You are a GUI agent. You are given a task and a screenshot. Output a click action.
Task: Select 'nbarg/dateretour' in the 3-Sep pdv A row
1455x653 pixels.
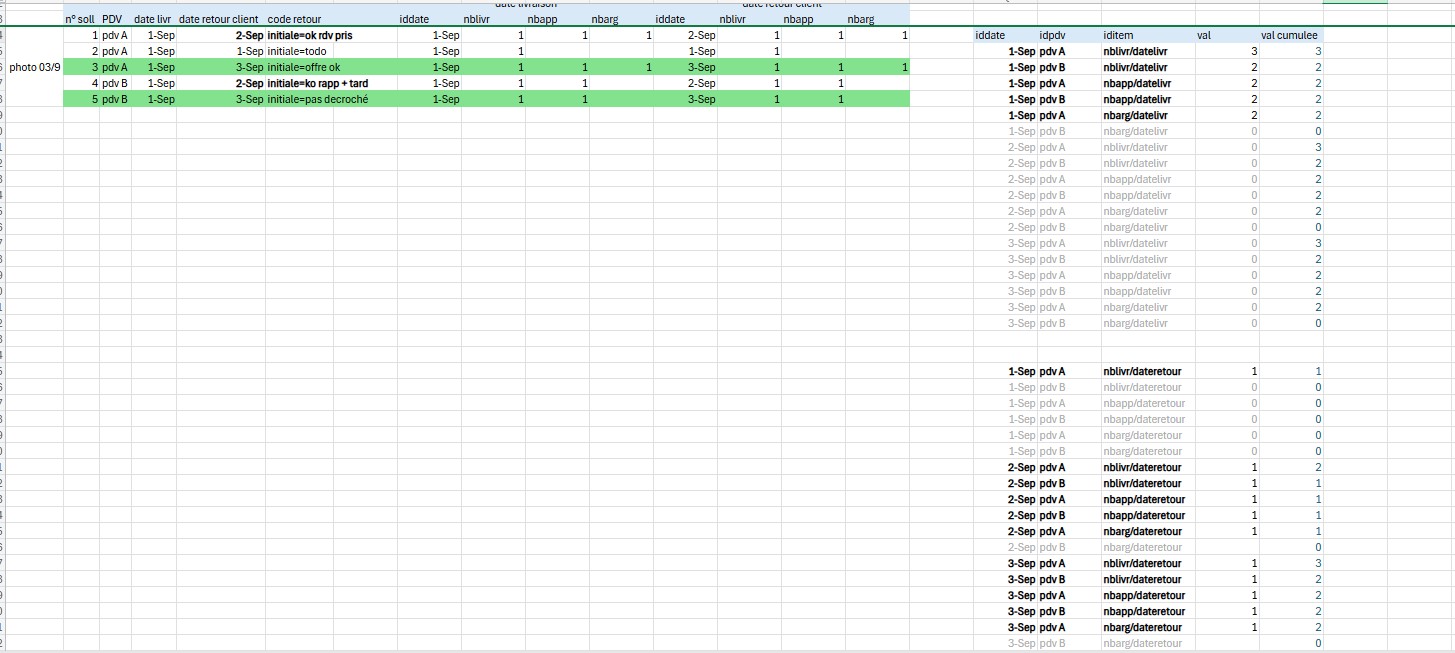tap(1144, 627)
